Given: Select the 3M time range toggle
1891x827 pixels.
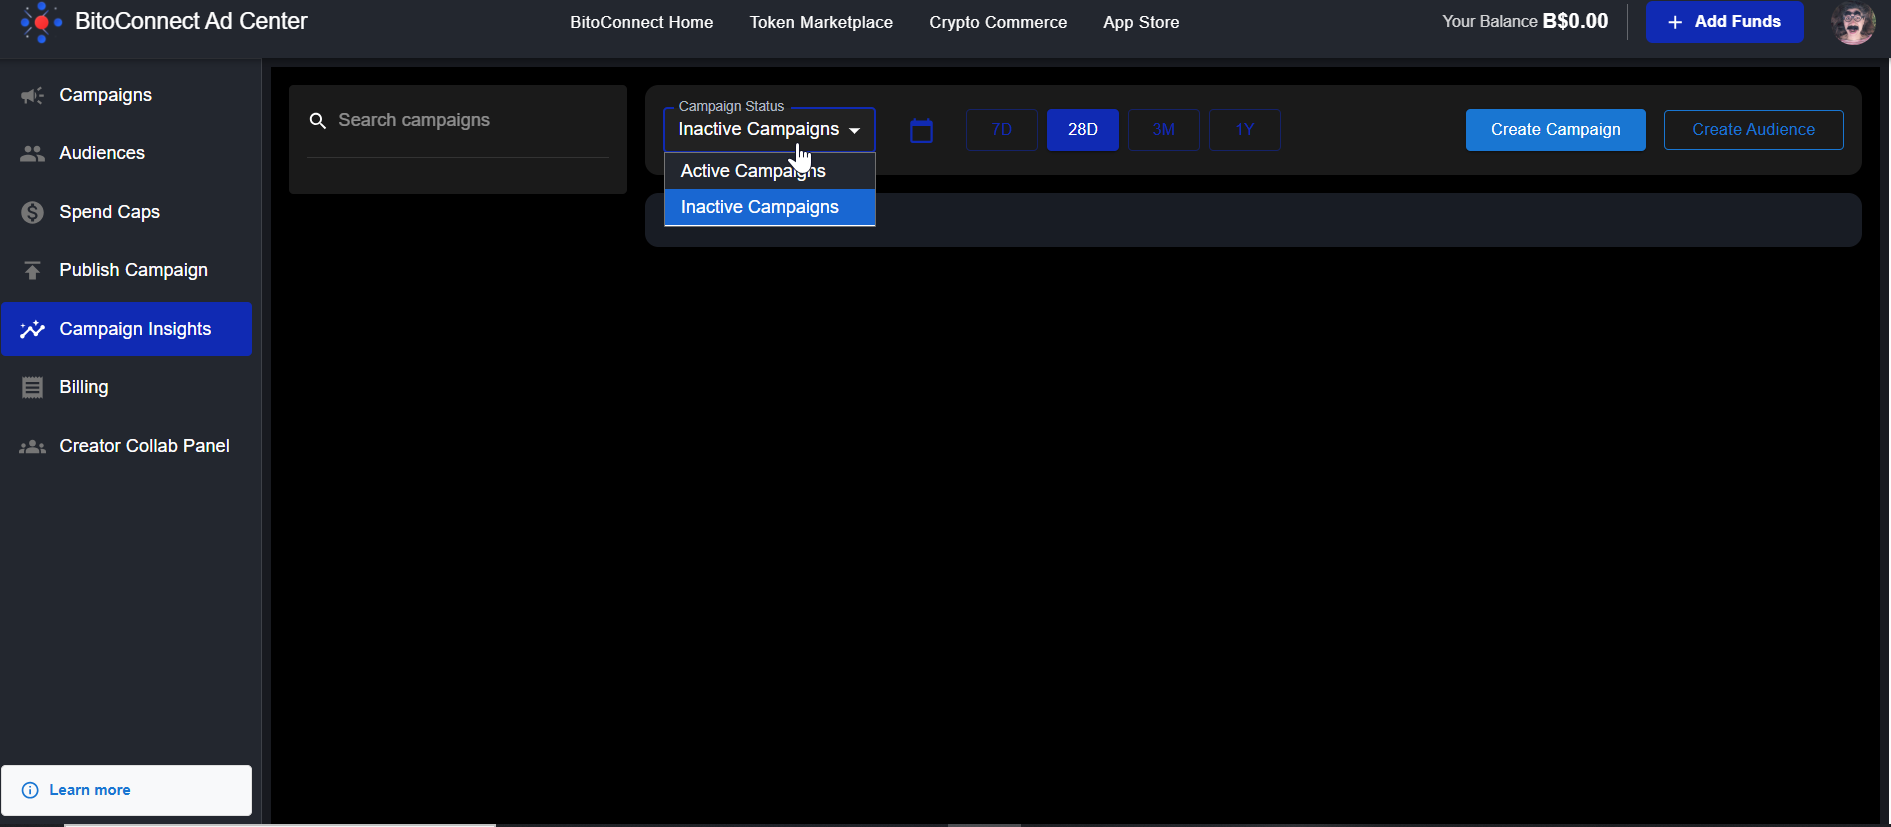Looking at the screenshot, I should pyautogui.click(x=1163, y=130).
